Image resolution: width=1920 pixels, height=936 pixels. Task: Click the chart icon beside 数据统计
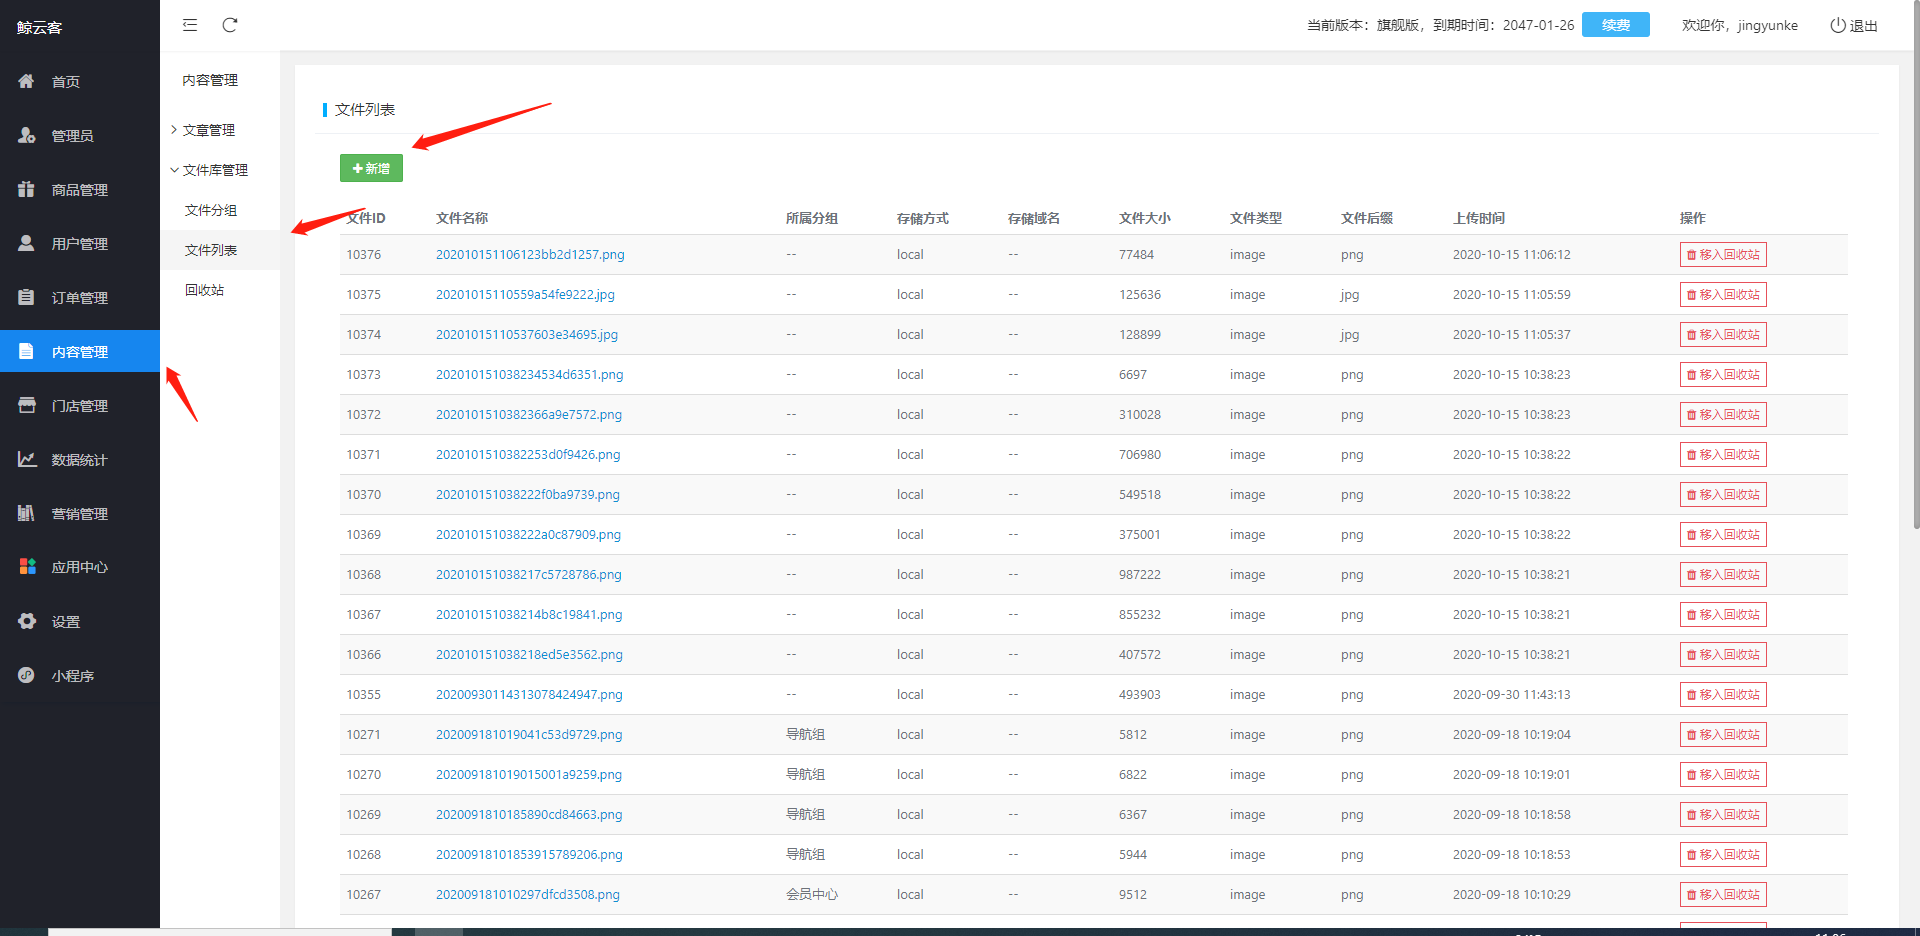26,459
